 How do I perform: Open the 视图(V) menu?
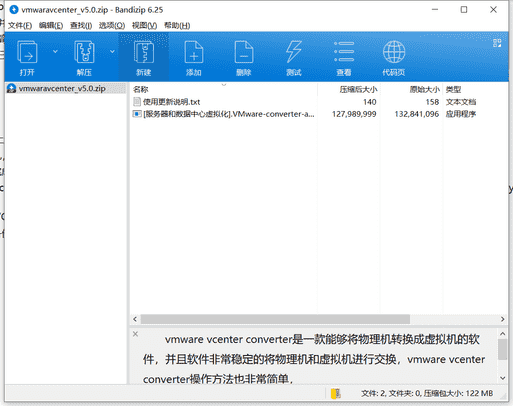point(144,26)
